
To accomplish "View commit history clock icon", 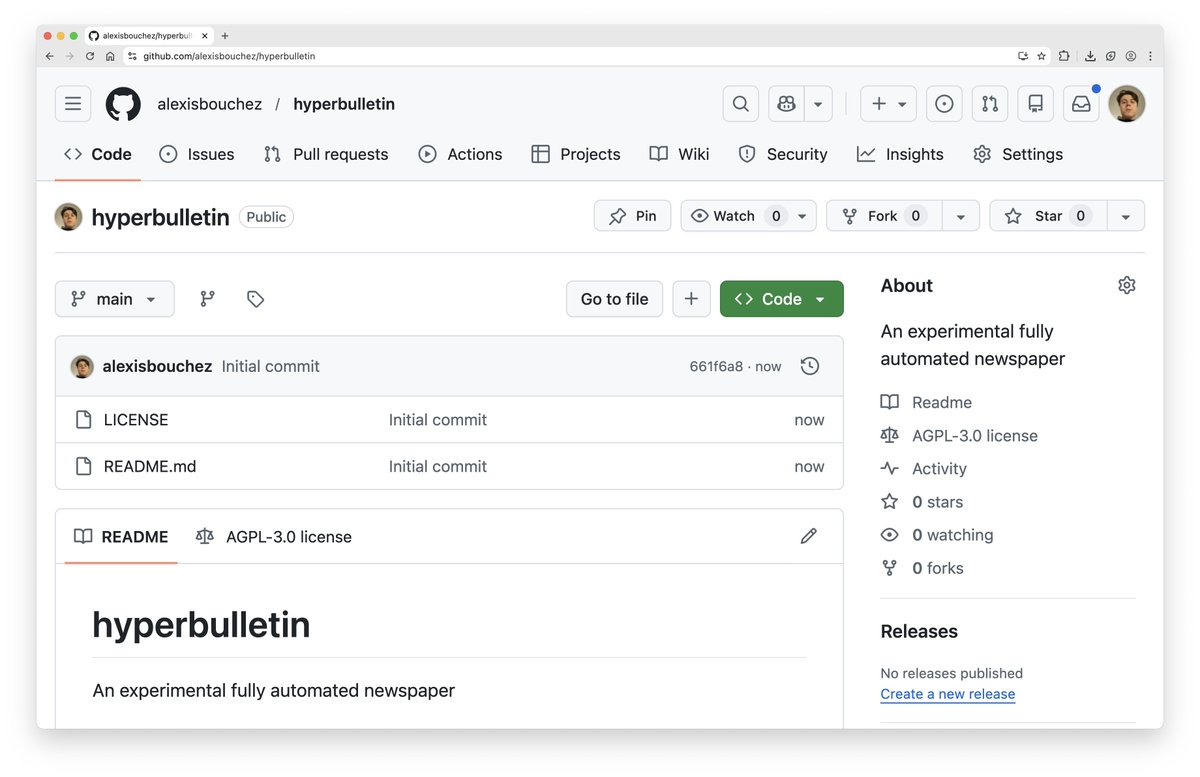I will click(810, 366).
